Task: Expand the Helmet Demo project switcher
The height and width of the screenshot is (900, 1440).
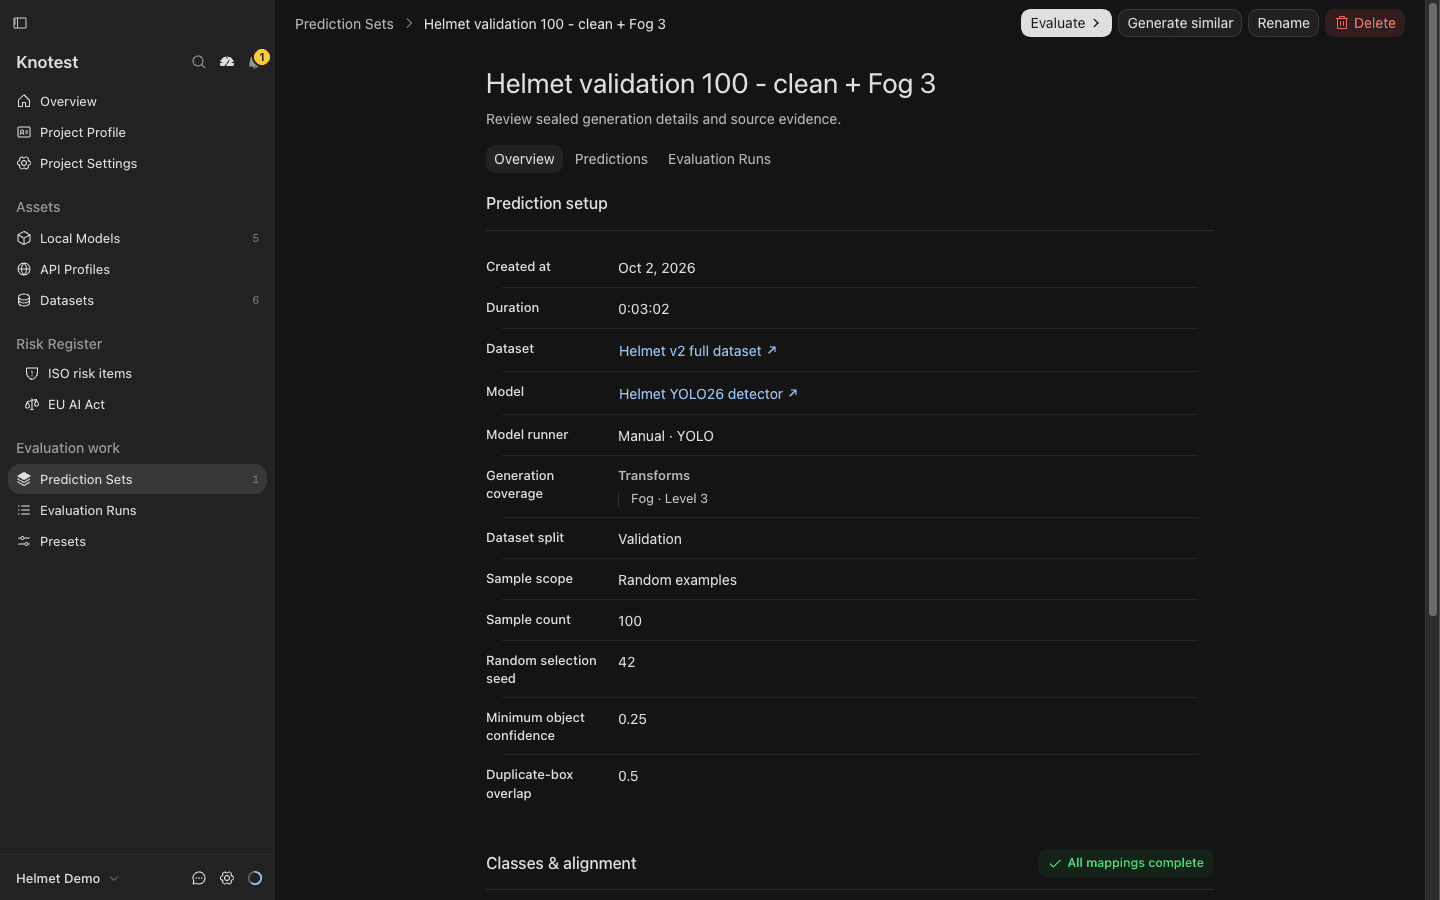Action: coord(68,878)
